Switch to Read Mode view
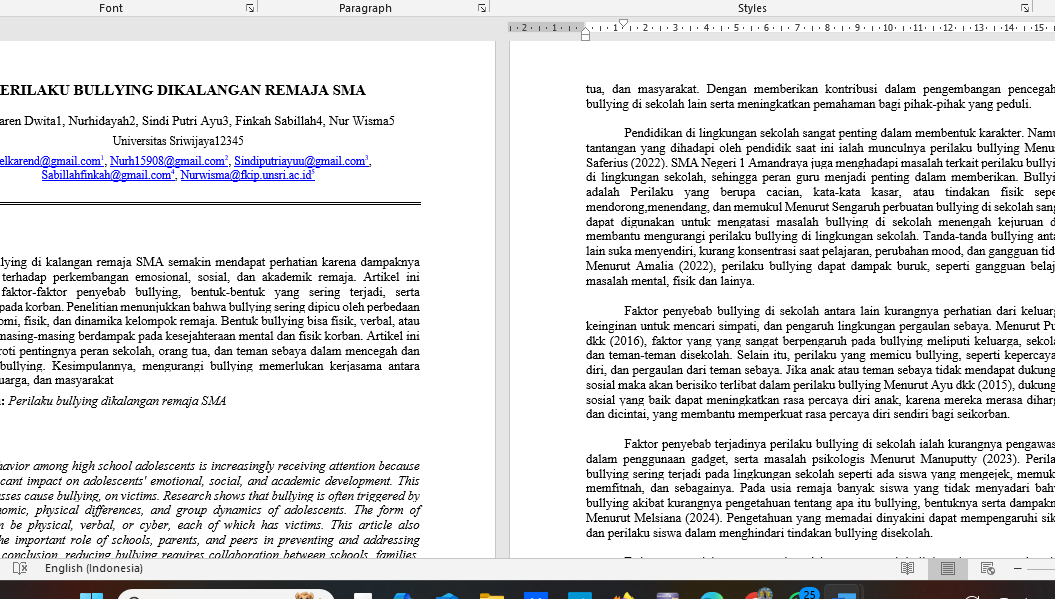Screen dimensions: 1055x599 (x=908, y=569)
